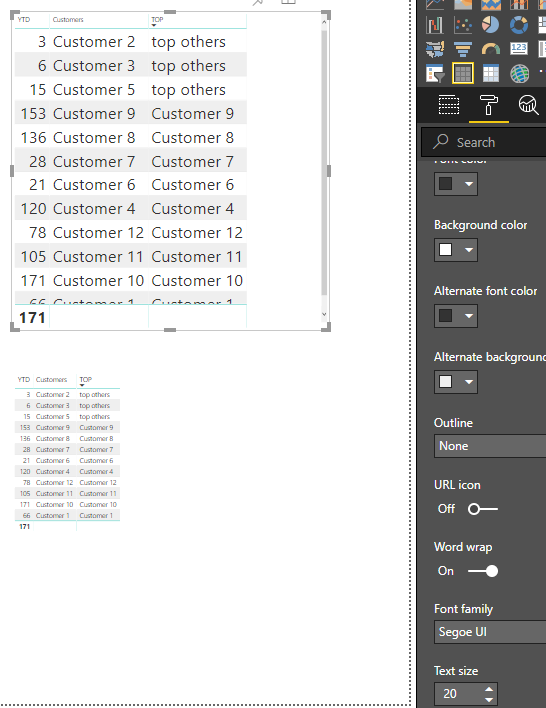The height and width of the screenshot is (708, 546).
Task: Select the bold total 171 in large table
Action: coord(32,318)
